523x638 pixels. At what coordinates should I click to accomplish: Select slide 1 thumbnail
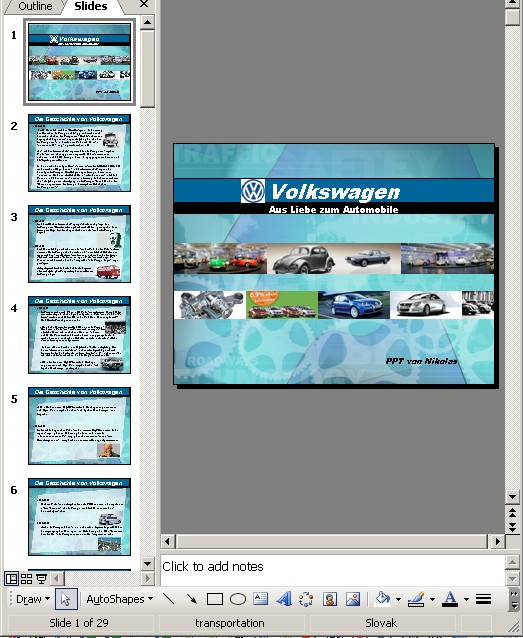79,62
